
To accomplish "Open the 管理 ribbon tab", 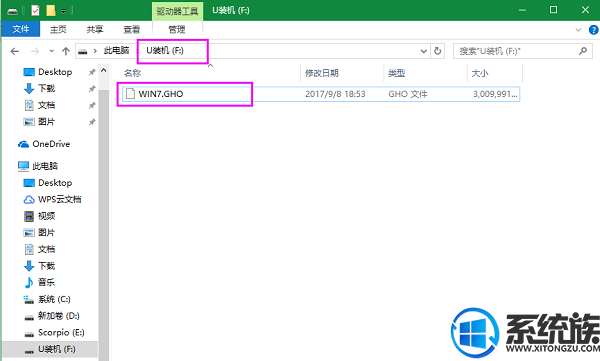I will [177, 29].
